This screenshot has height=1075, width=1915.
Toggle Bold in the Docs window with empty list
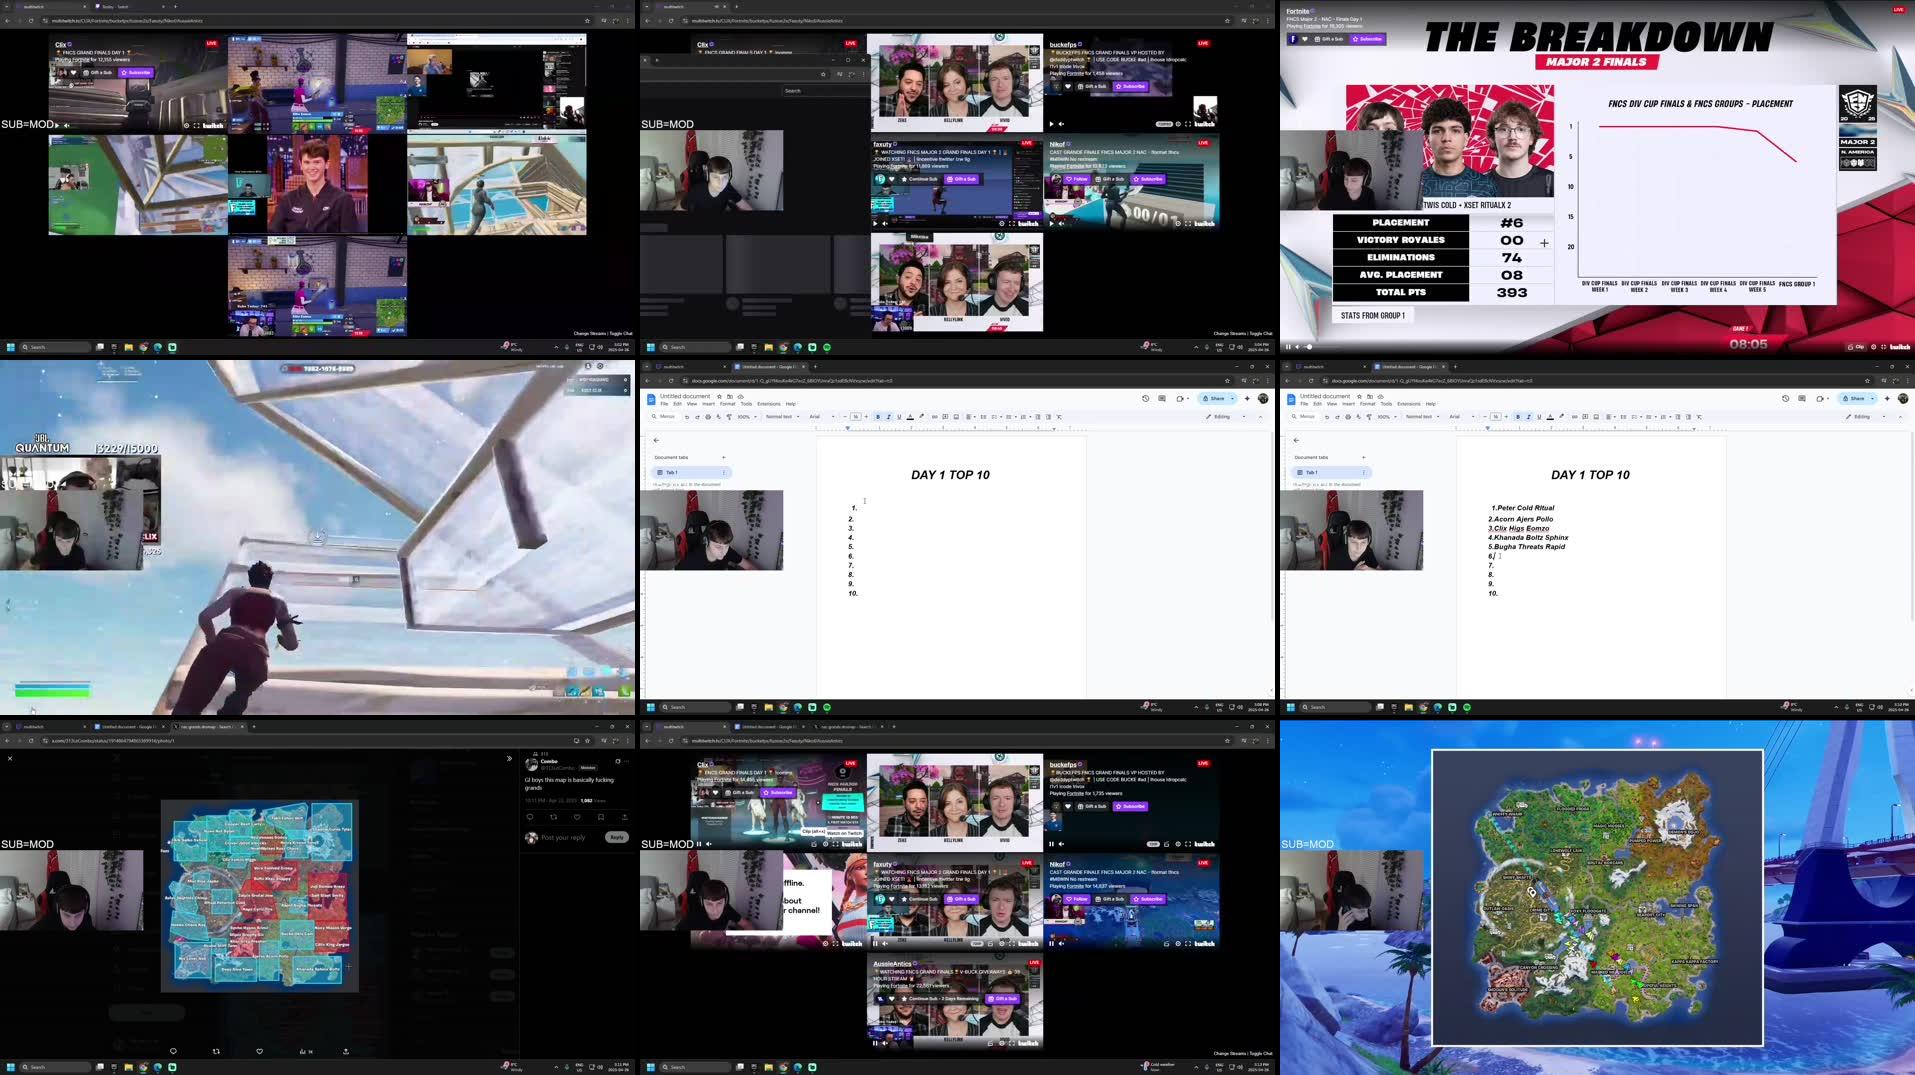click(878, 416)
